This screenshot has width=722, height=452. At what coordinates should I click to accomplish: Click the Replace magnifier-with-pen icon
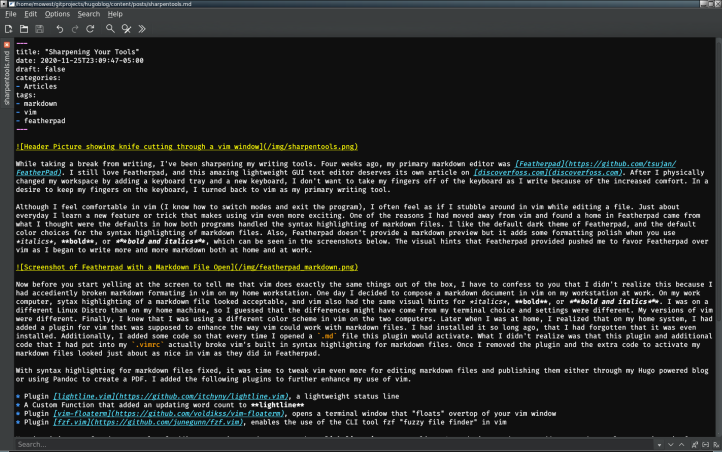[x=126, y=29]
